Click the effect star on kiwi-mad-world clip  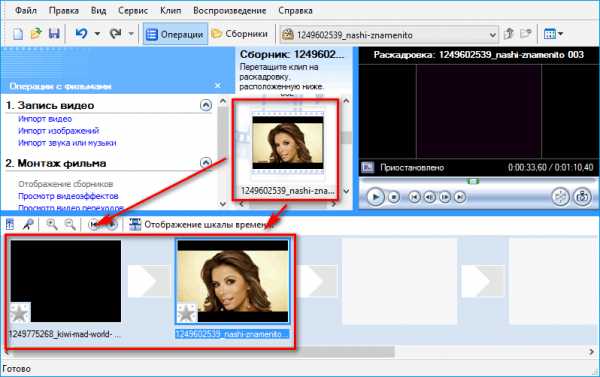coord(20,313)
